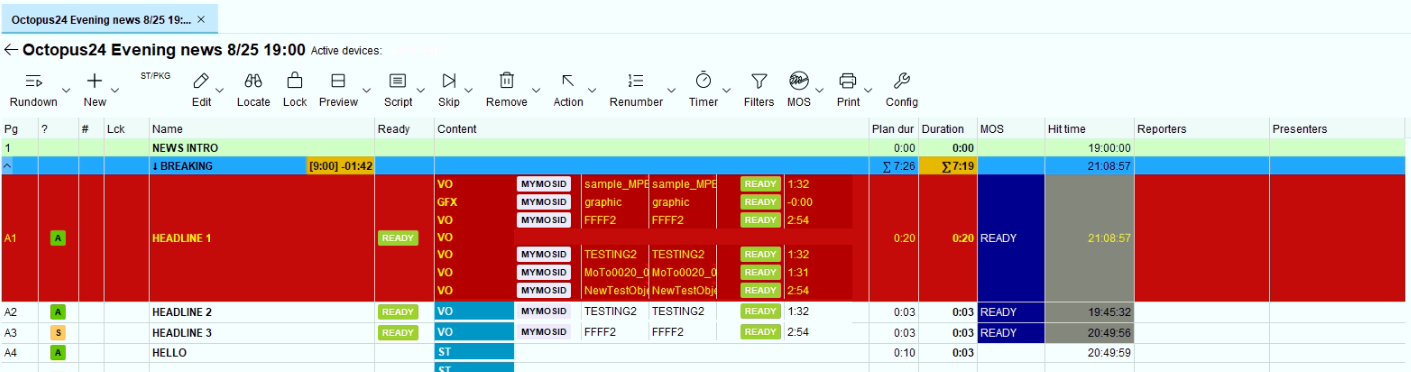Click the Remove trash icon
1411x372 pixels.
(x=507, y=81)
